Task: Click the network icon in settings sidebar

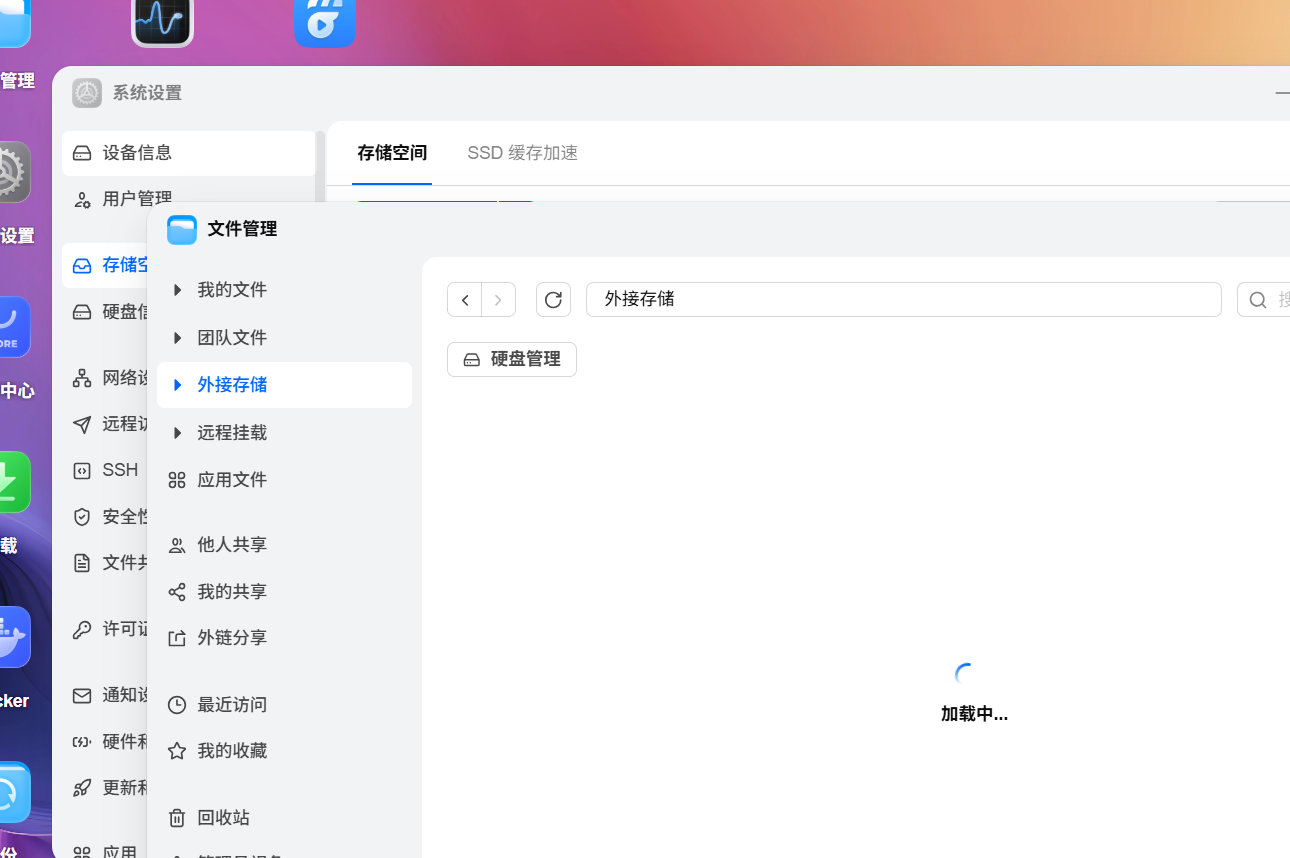Action: click(x=82, y=378)
